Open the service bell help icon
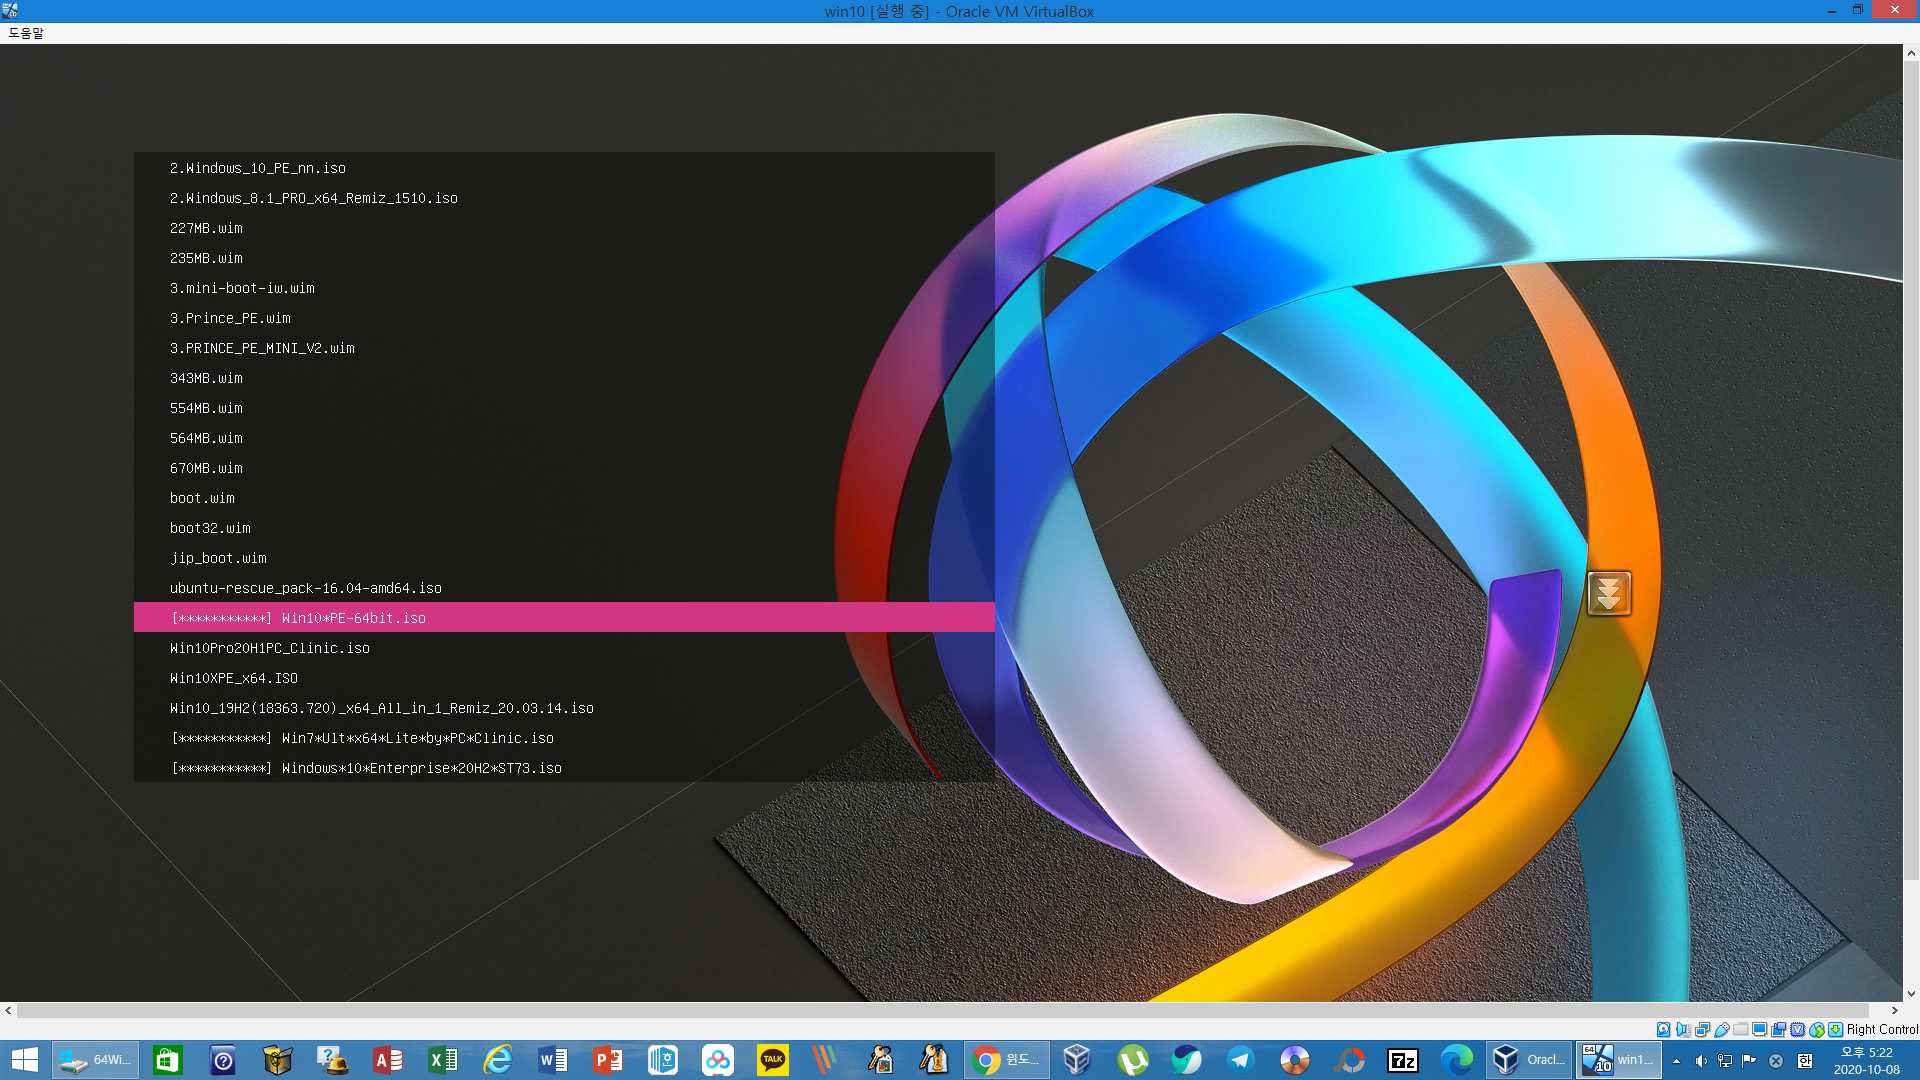The width and height of the screenshot is (1920, 1080). pyautogui.click(x=332, y=1060)
